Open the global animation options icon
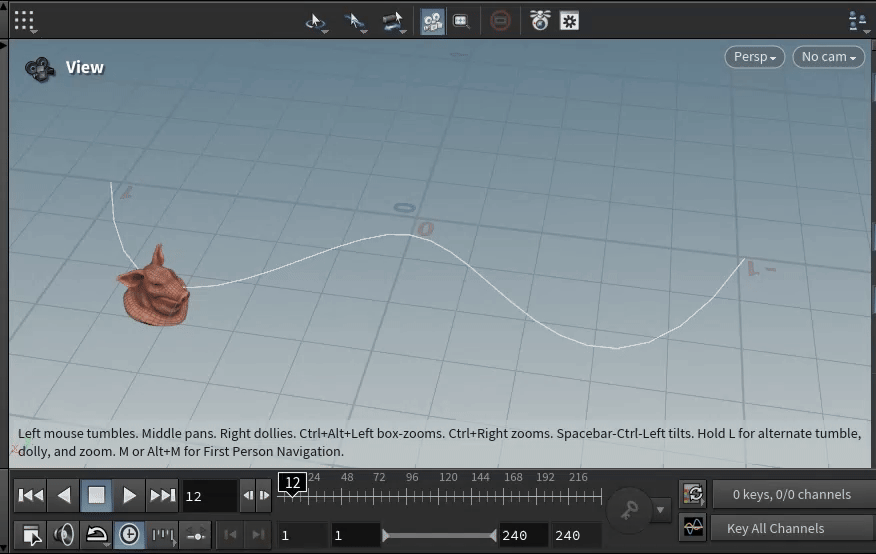This screenshot has width=876, height=554. coord(31,535)
